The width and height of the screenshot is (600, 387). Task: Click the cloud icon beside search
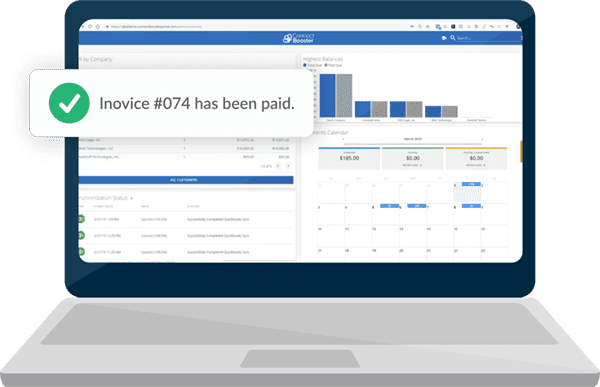[x=444, y=38]
